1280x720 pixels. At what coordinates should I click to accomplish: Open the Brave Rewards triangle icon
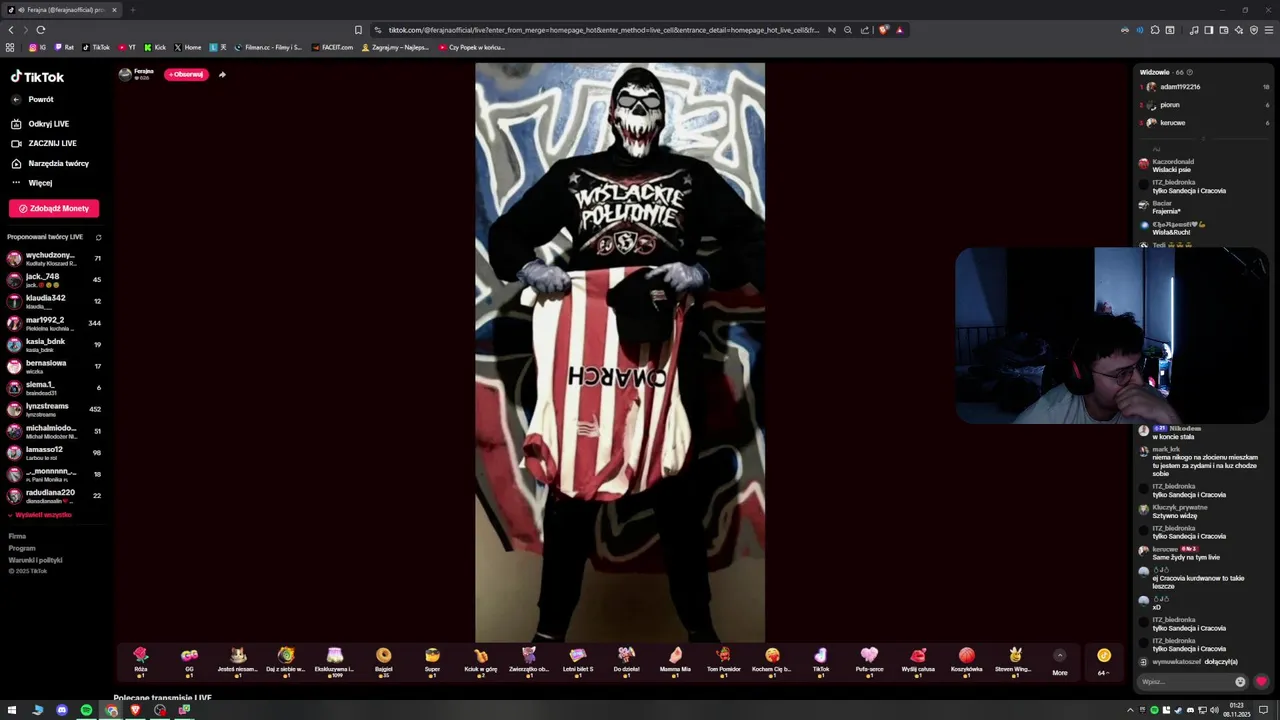point(899,30)
